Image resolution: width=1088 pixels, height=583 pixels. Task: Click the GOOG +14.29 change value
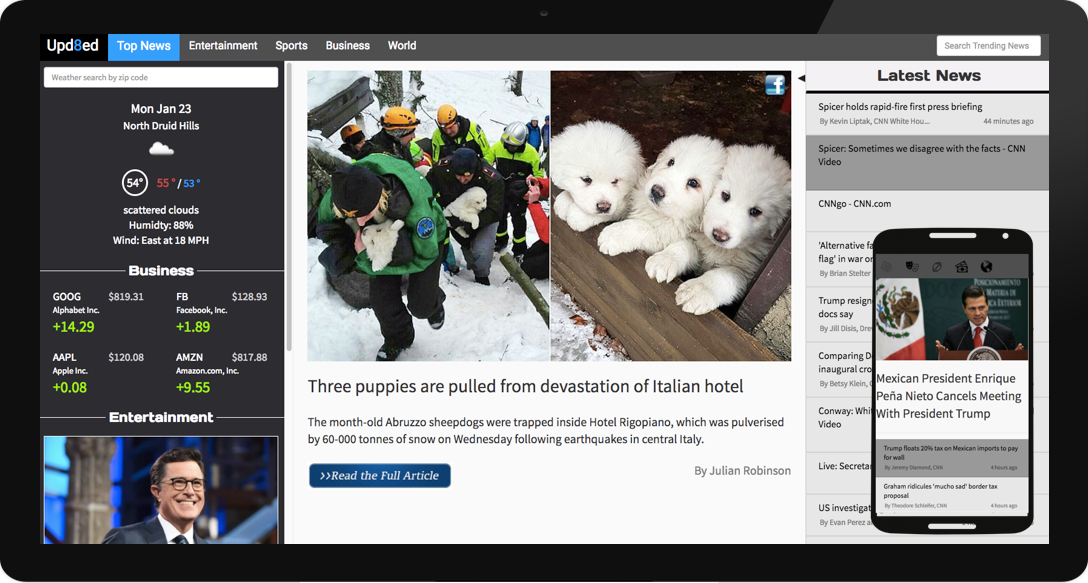[x=74, y=327]
